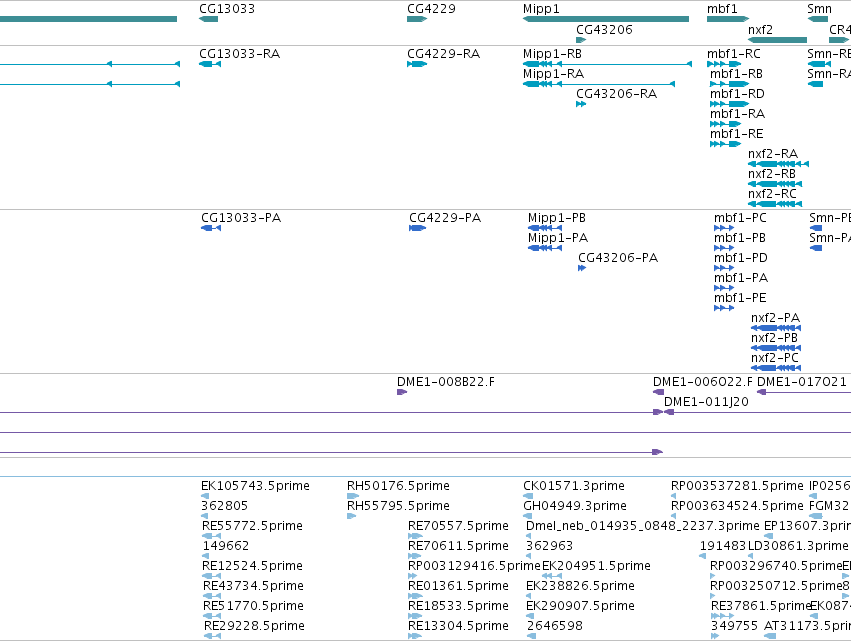The height and width of the screenshot is (641, 851).
Task: Open EST EK105743.5prime
Action: pyautogui.click(x=255, y=486)
